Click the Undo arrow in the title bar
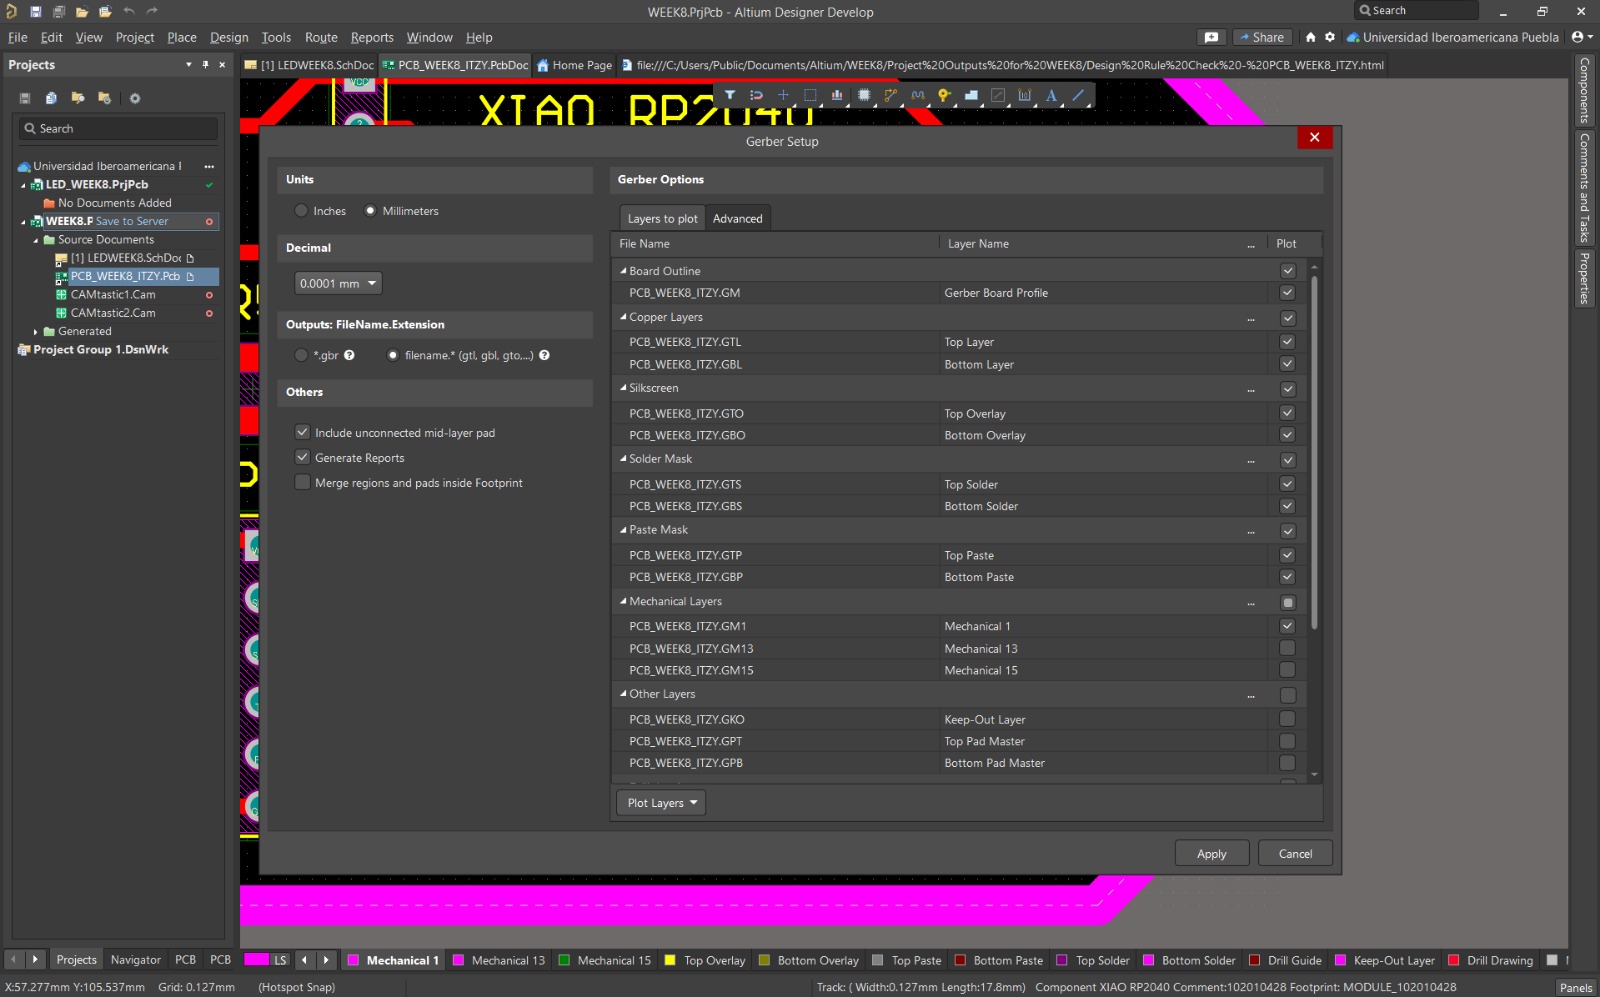Image resolution: width=1600 pixels, height=997 pixels. point(129,12)
